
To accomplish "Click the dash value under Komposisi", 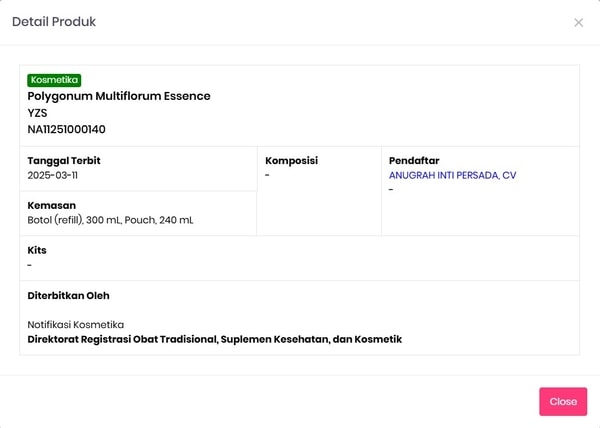I will [x=267, y=175].
